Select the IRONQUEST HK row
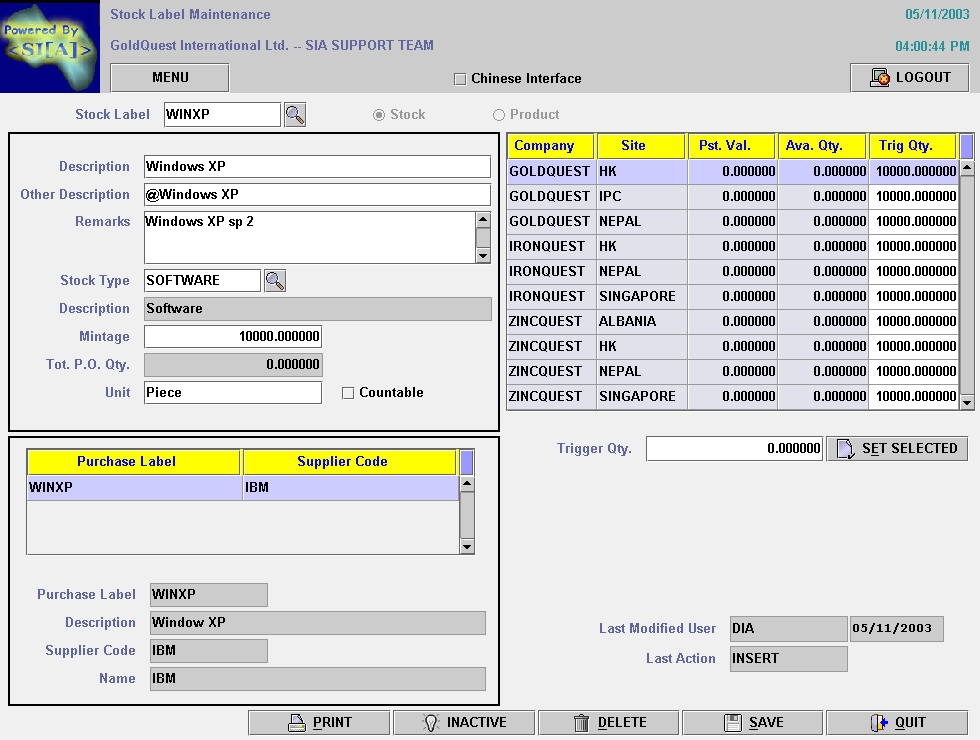Image resolution: width=980 pixels, height=740 pixels. click(x=732, y=246)
